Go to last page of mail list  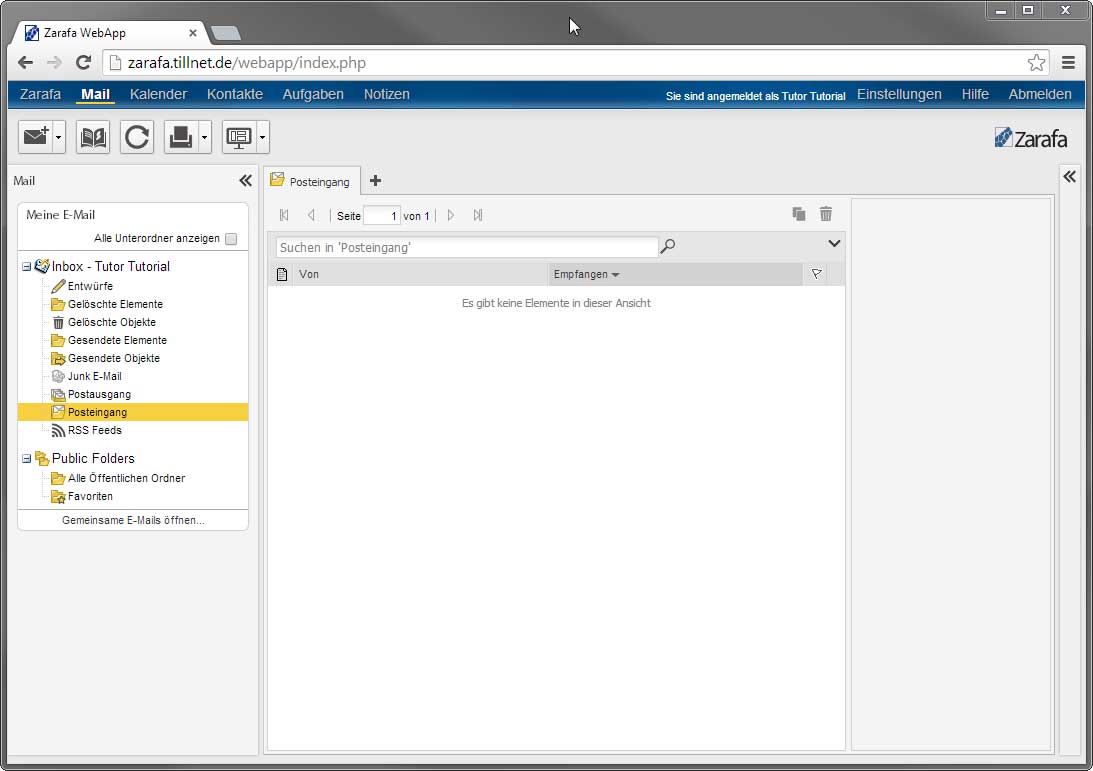click(x=477, y=215)
